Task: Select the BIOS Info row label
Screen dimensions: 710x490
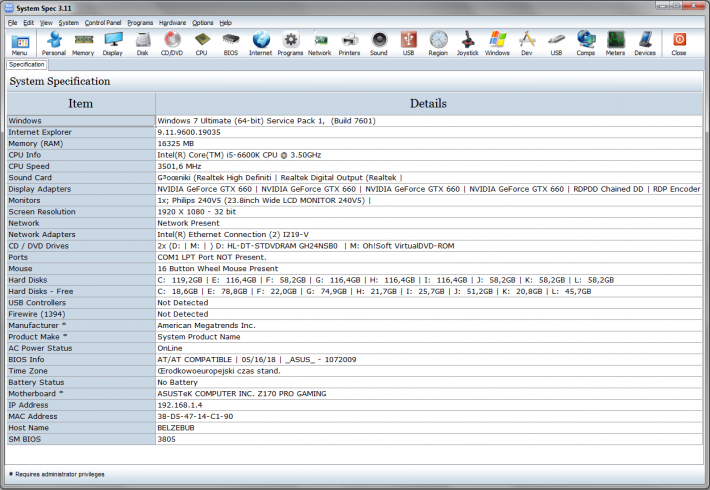Action: [81, 360]
